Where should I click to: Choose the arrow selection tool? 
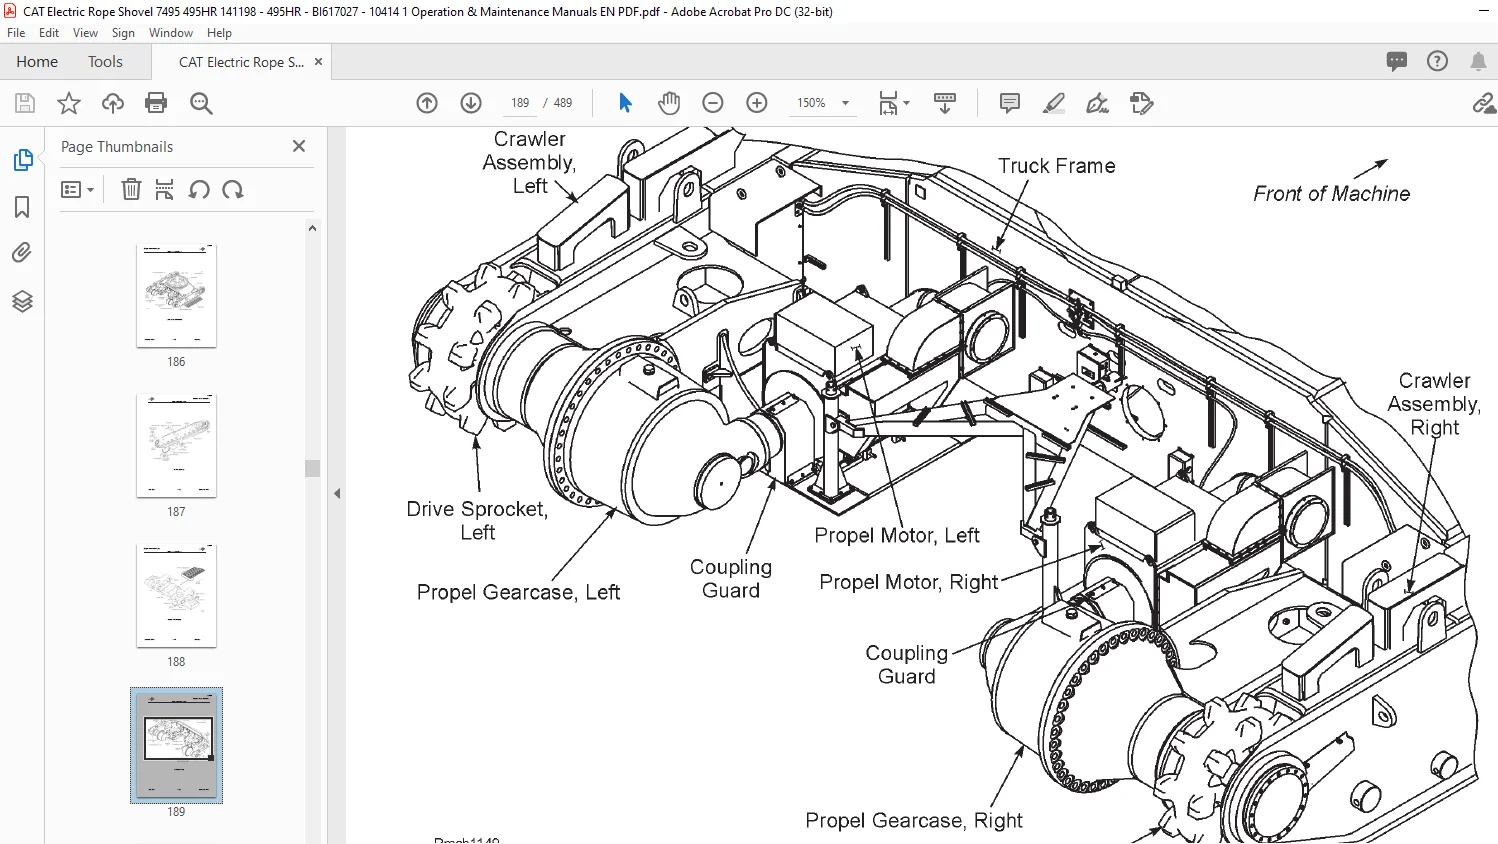tap(625, 103)
